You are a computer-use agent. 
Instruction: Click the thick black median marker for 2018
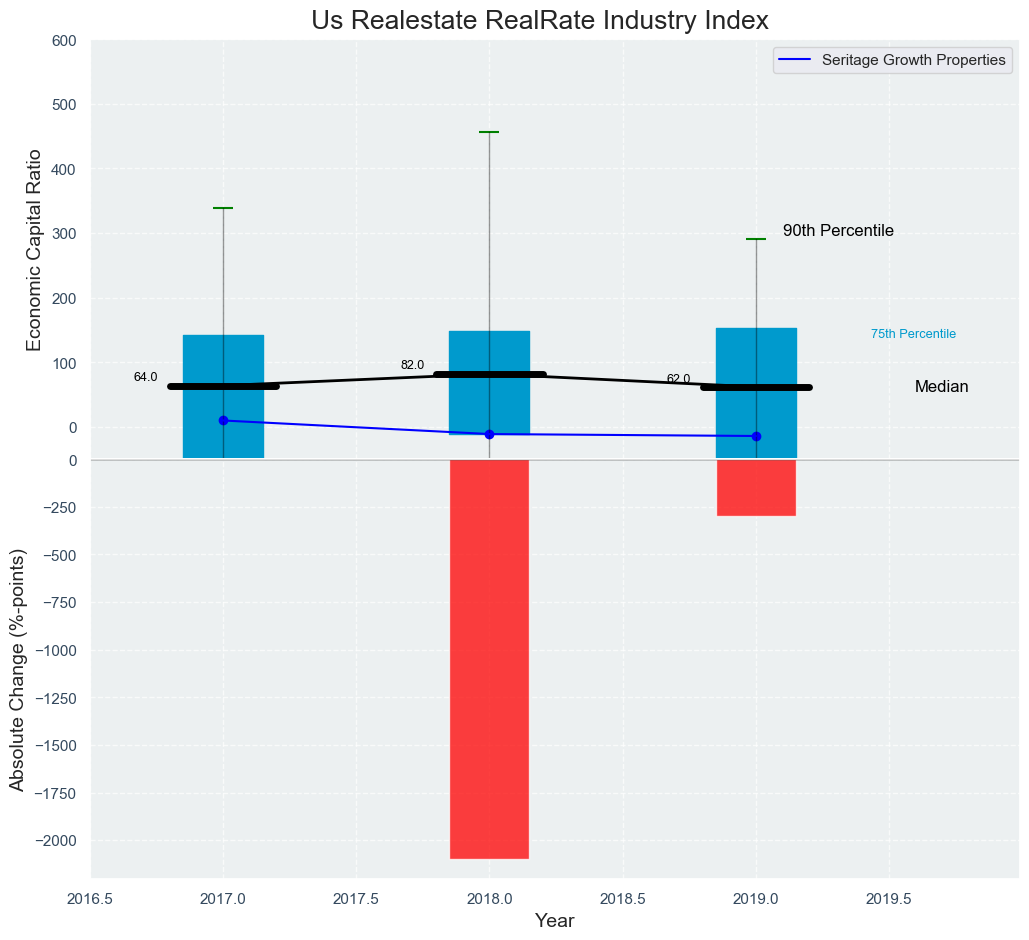(489, 374)
